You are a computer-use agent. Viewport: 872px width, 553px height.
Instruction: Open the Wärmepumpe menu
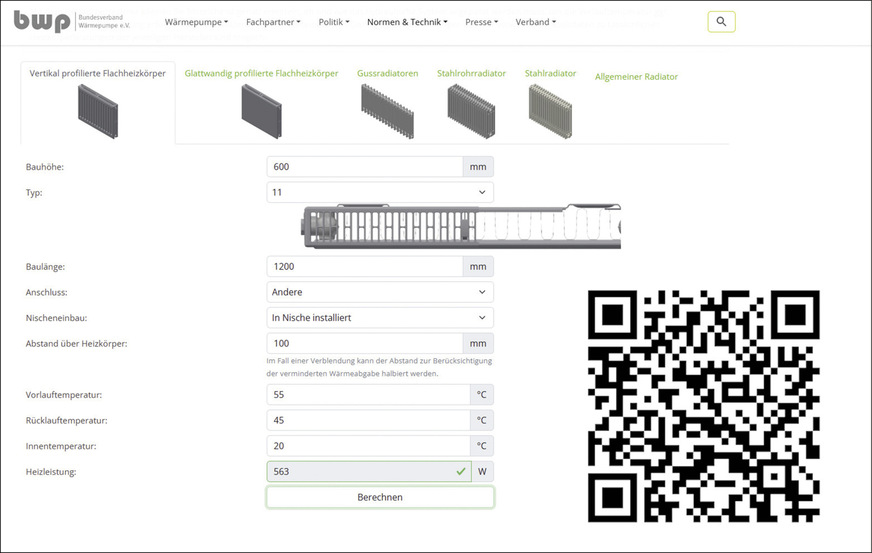click(196, 22)
